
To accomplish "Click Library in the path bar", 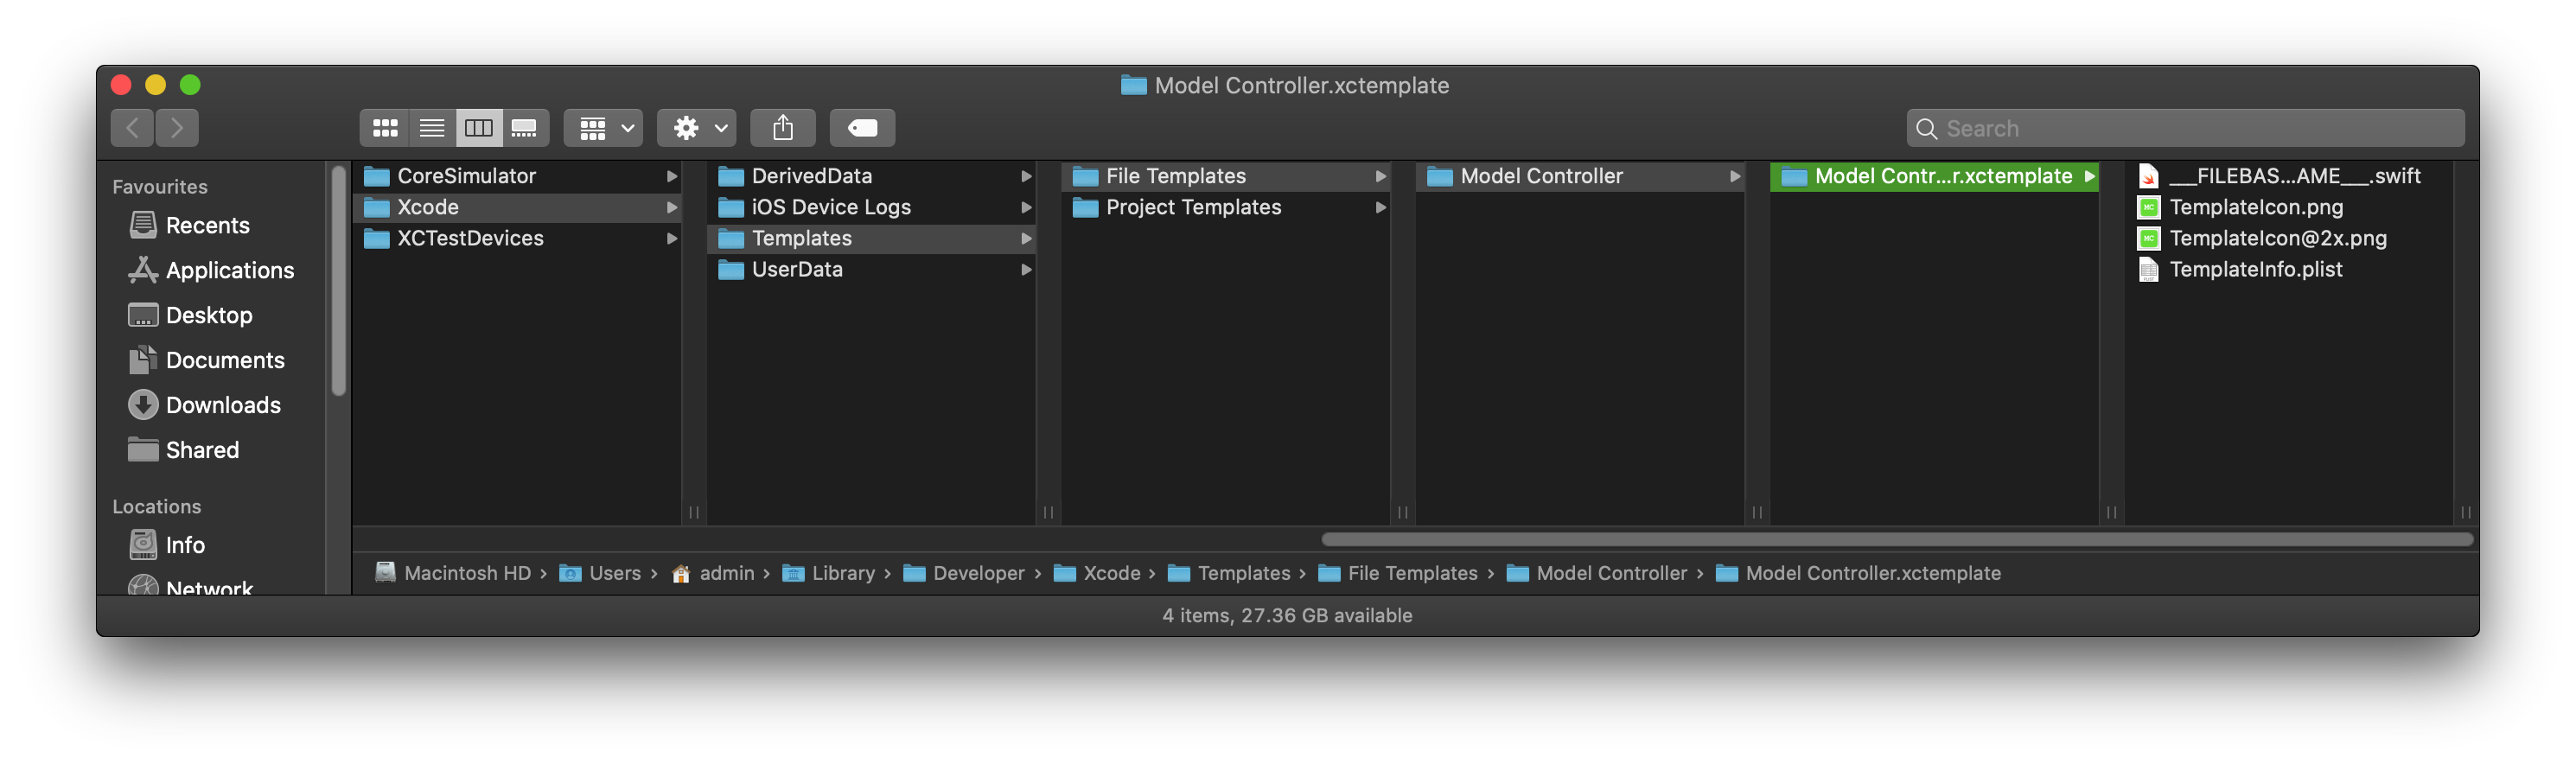I will click(x=842, y=574).
